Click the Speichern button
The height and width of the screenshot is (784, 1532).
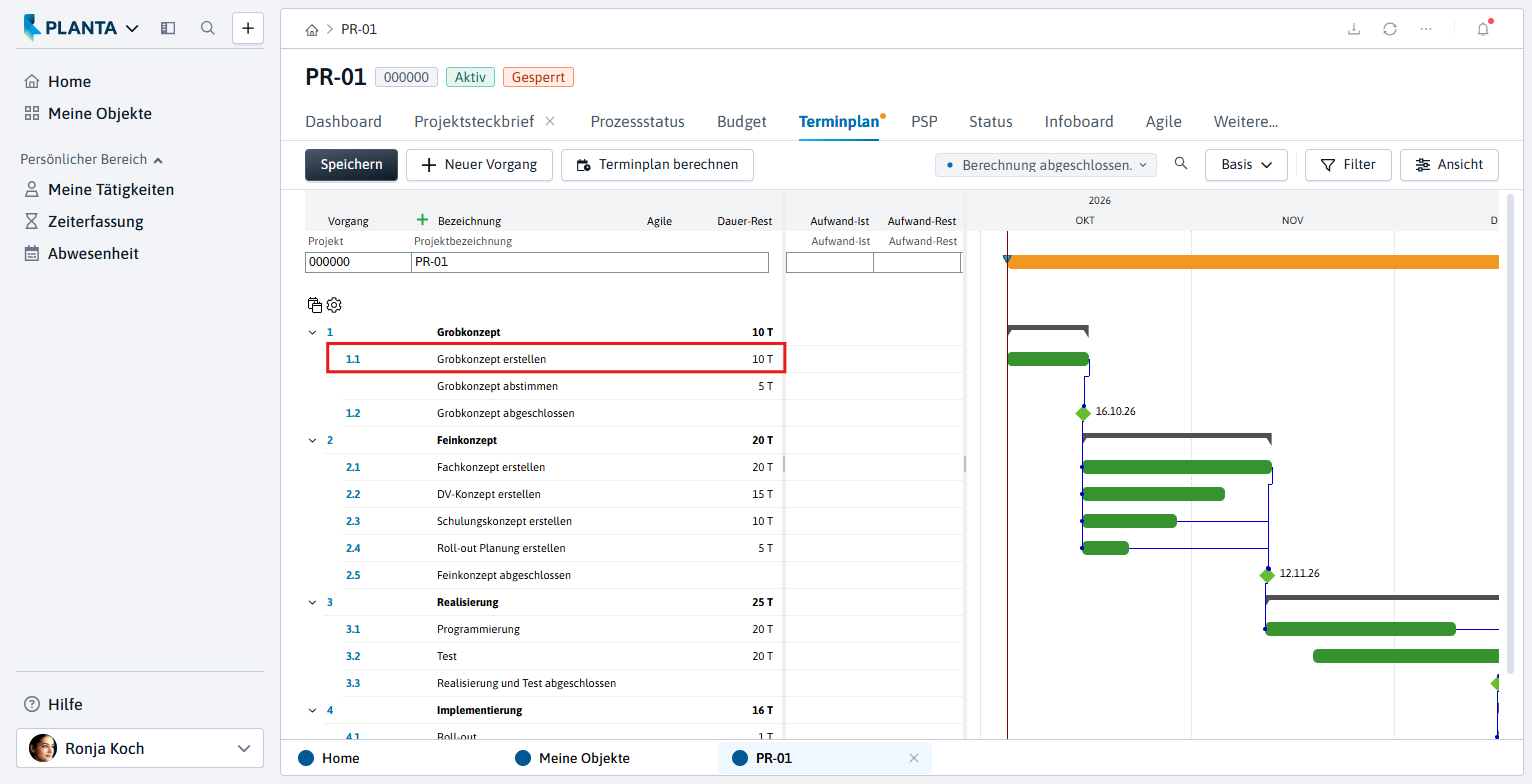click(x=351, y=164)
